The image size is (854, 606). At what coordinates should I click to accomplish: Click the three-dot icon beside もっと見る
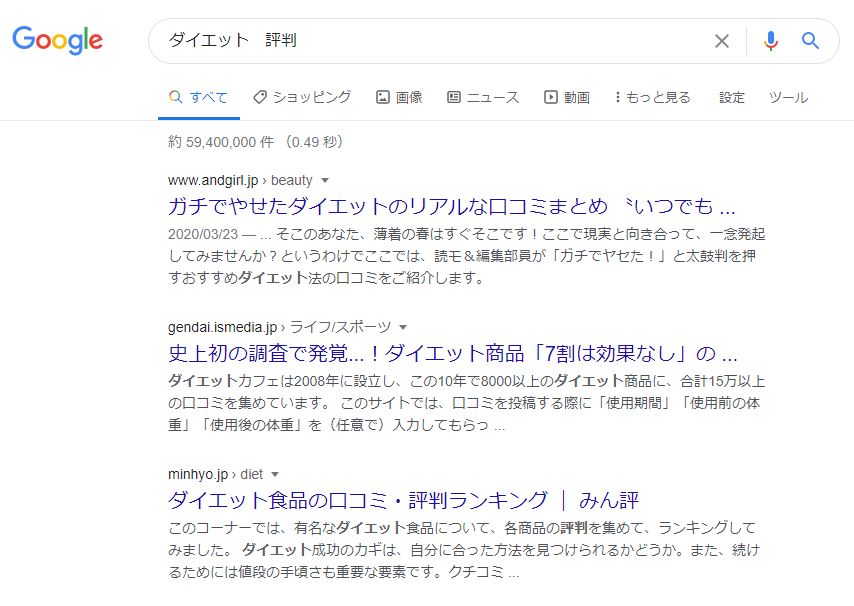point(617,97)
